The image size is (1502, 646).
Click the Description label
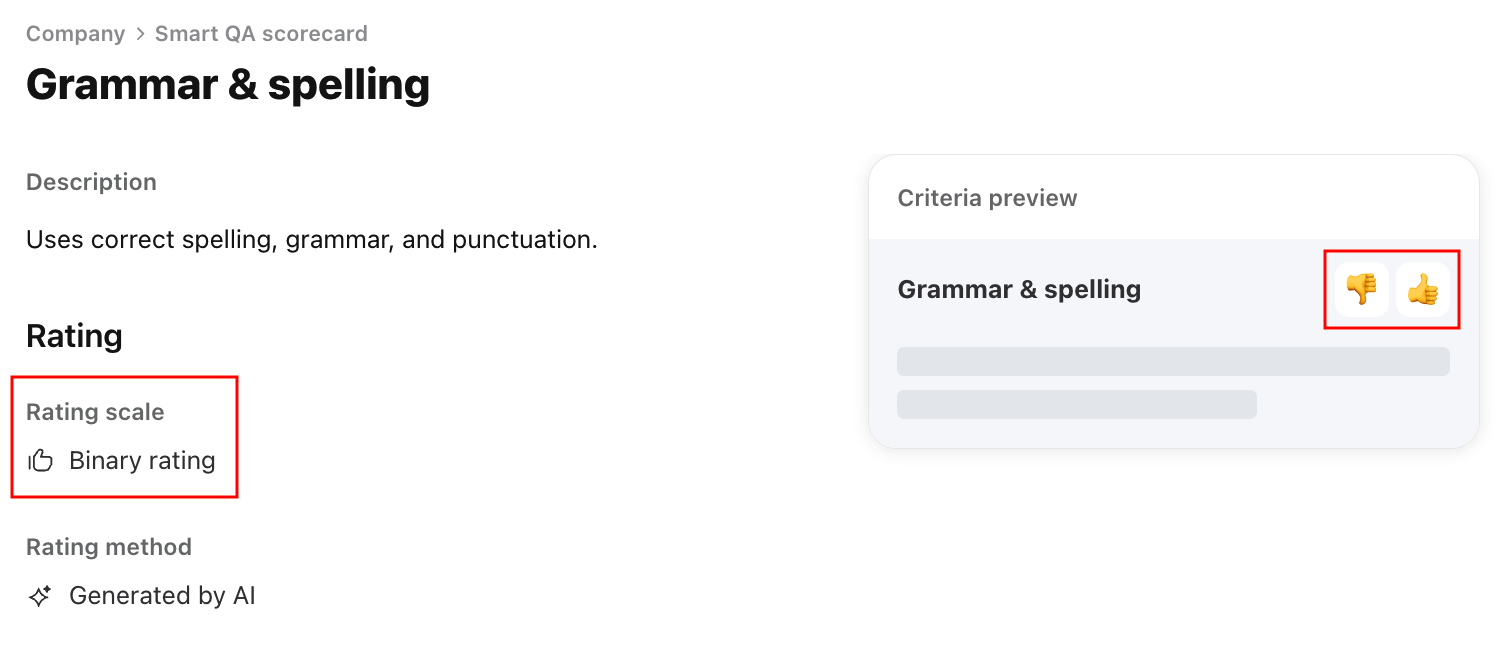[x=91, y=182]
